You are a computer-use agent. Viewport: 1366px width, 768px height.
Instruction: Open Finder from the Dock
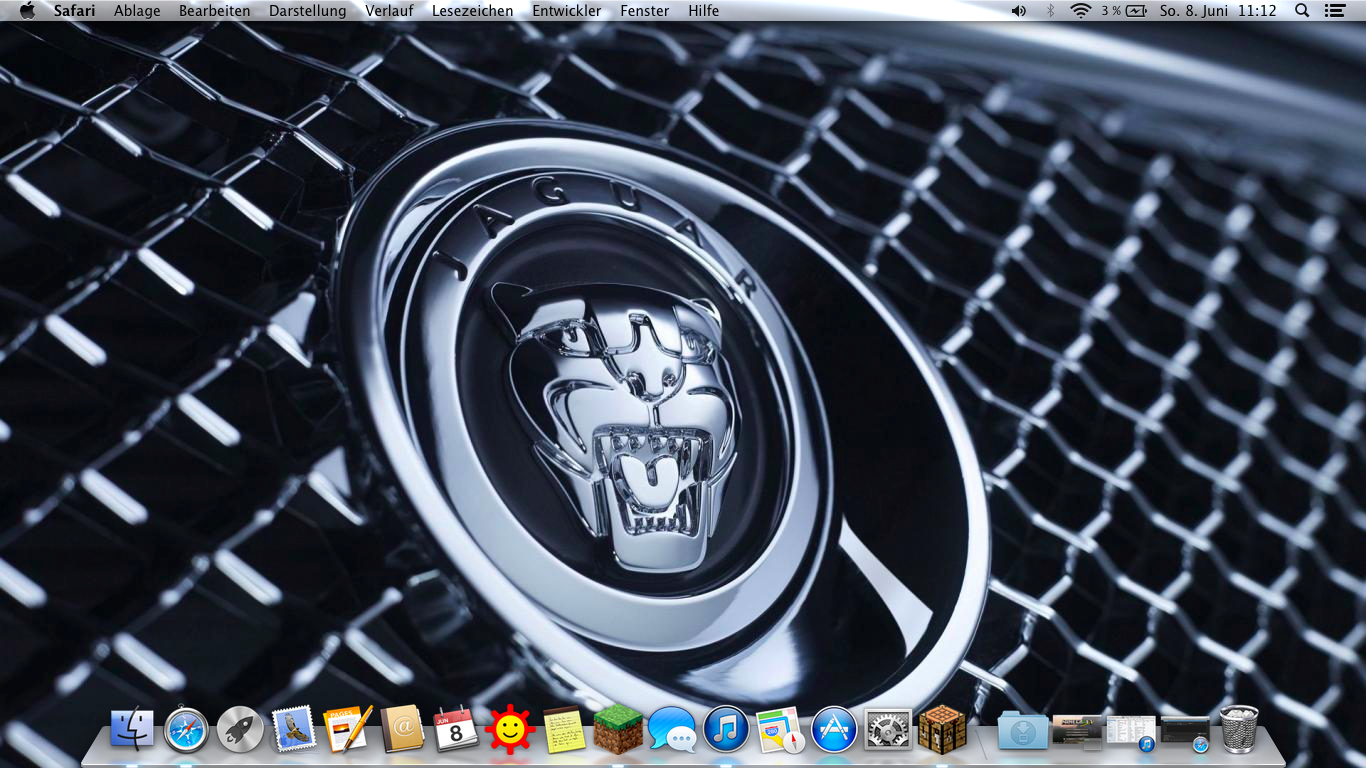tap(132, 729)
